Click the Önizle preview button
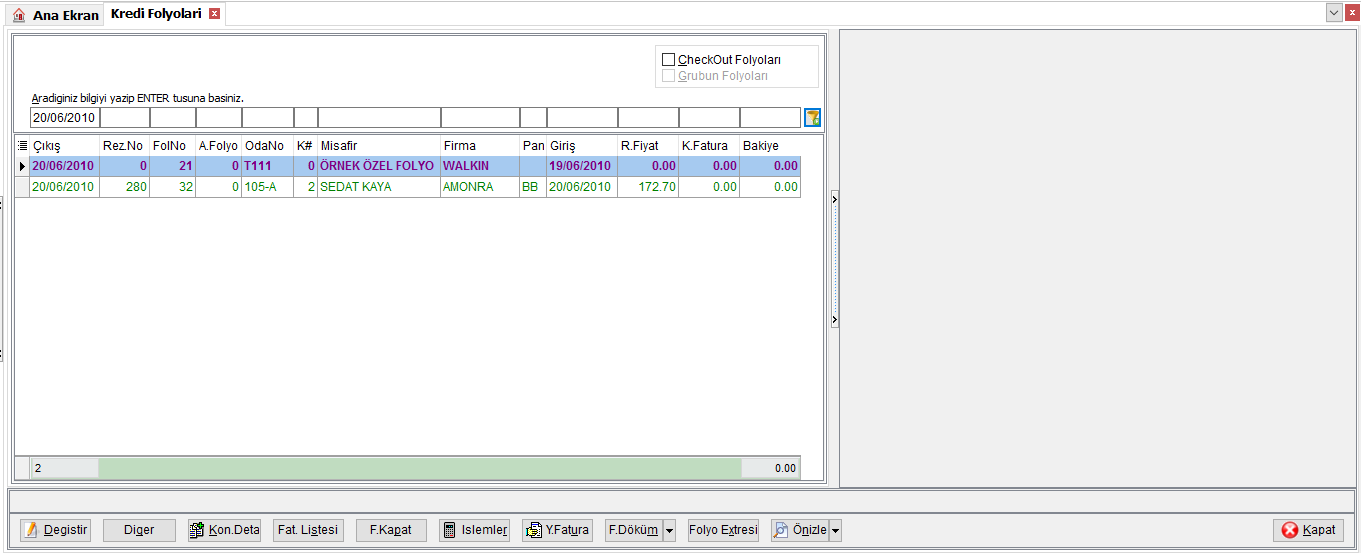 800,531
